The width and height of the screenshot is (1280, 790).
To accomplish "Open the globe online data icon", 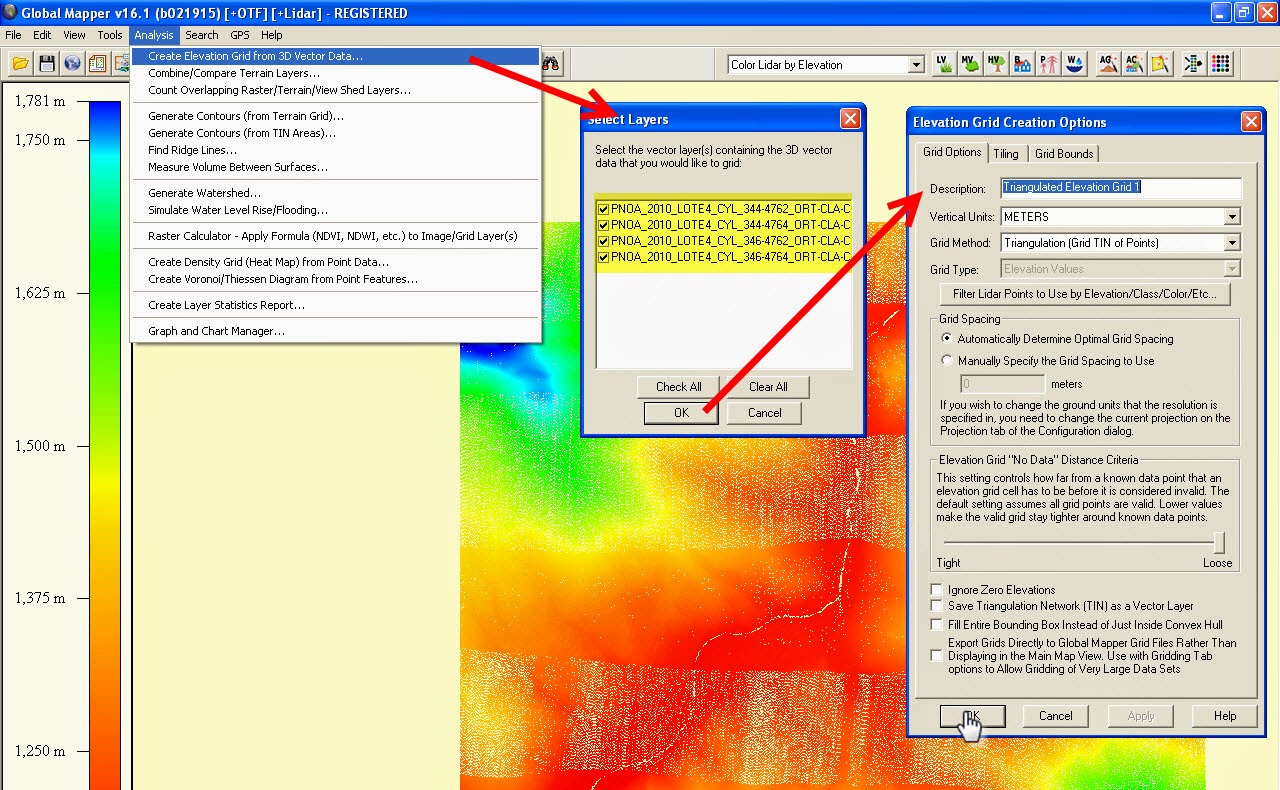I will point(72,64).
